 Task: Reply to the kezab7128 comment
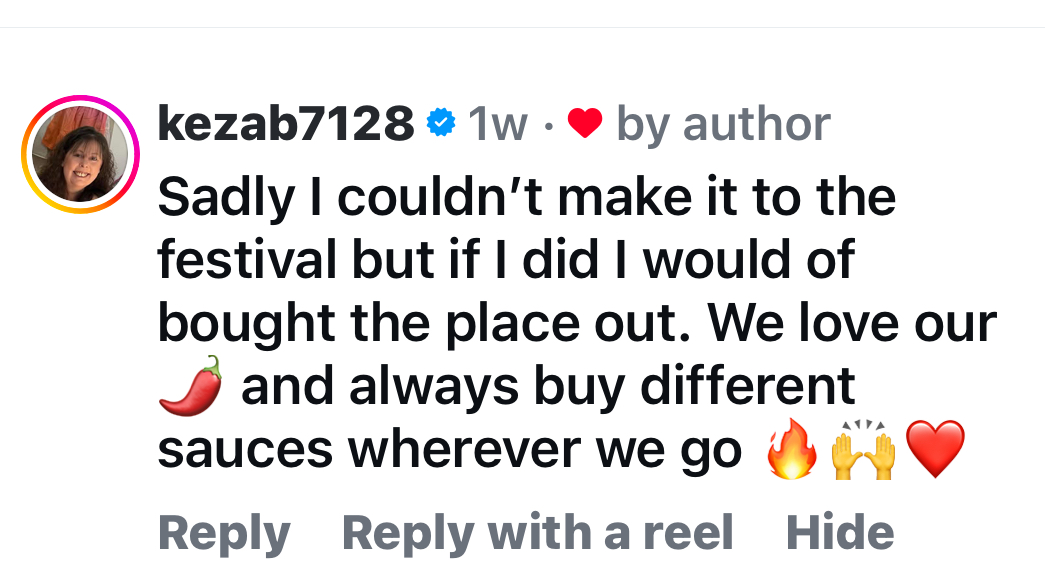coord(224,533)
